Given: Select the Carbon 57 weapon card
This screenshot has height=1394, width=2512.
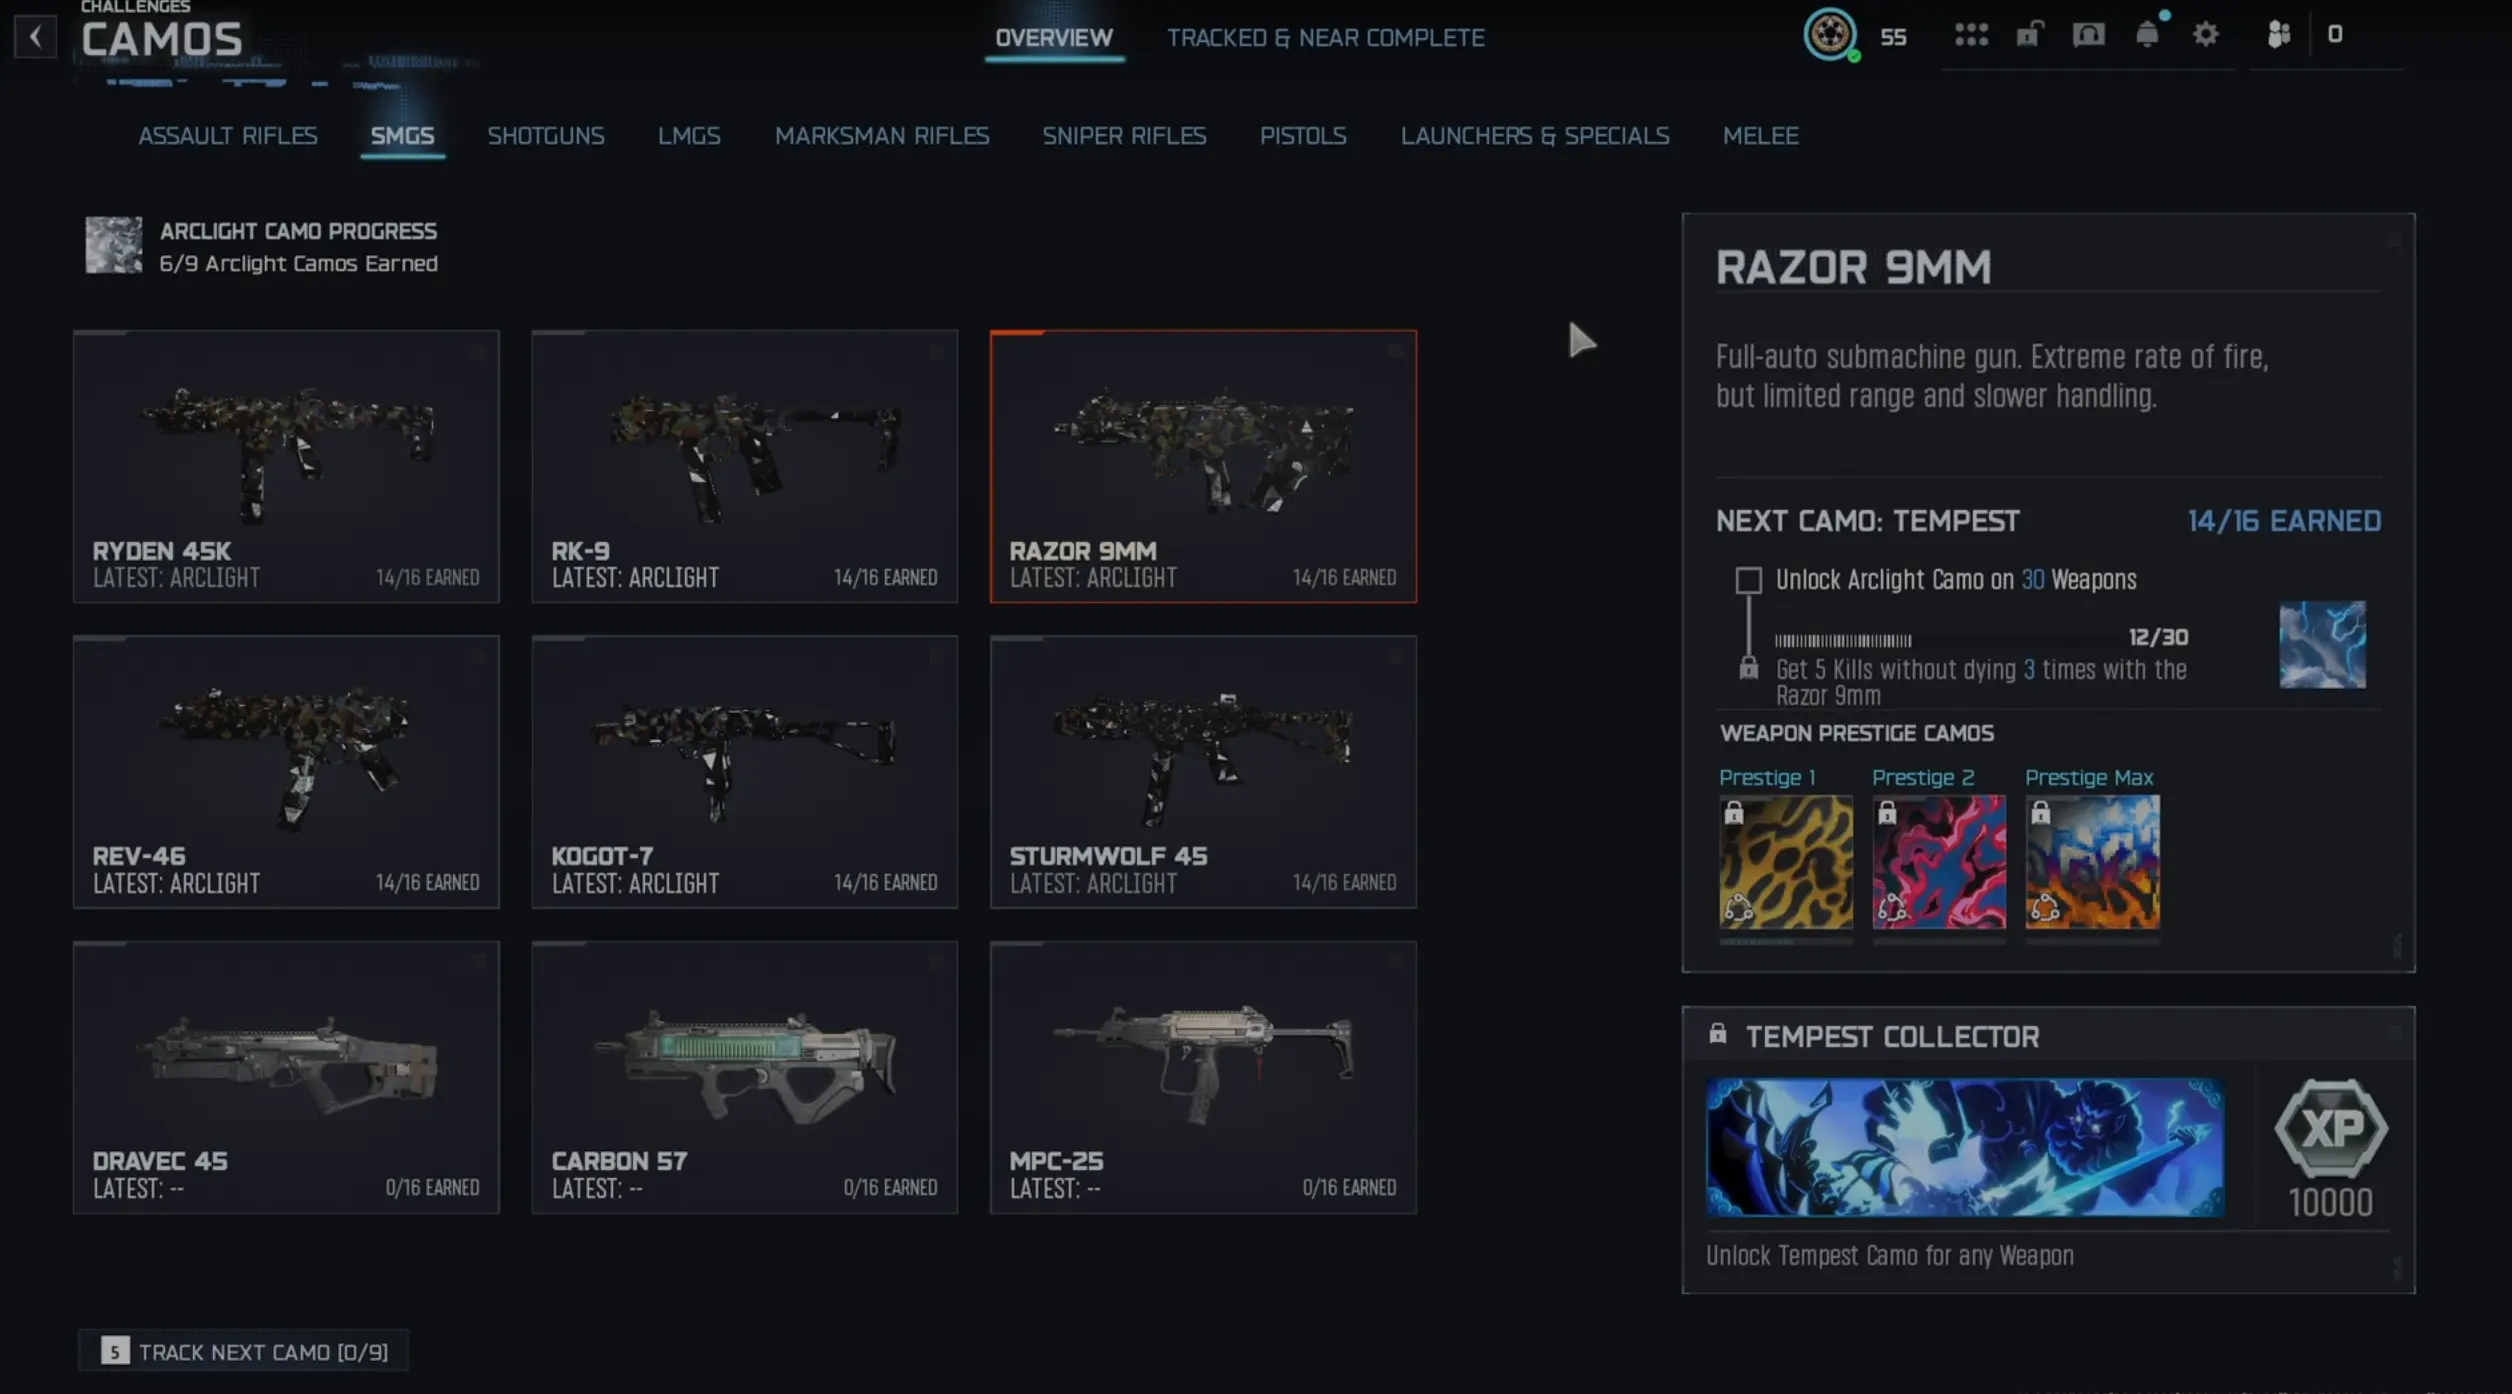Looking at the screenshot, I should (744, 1077).
